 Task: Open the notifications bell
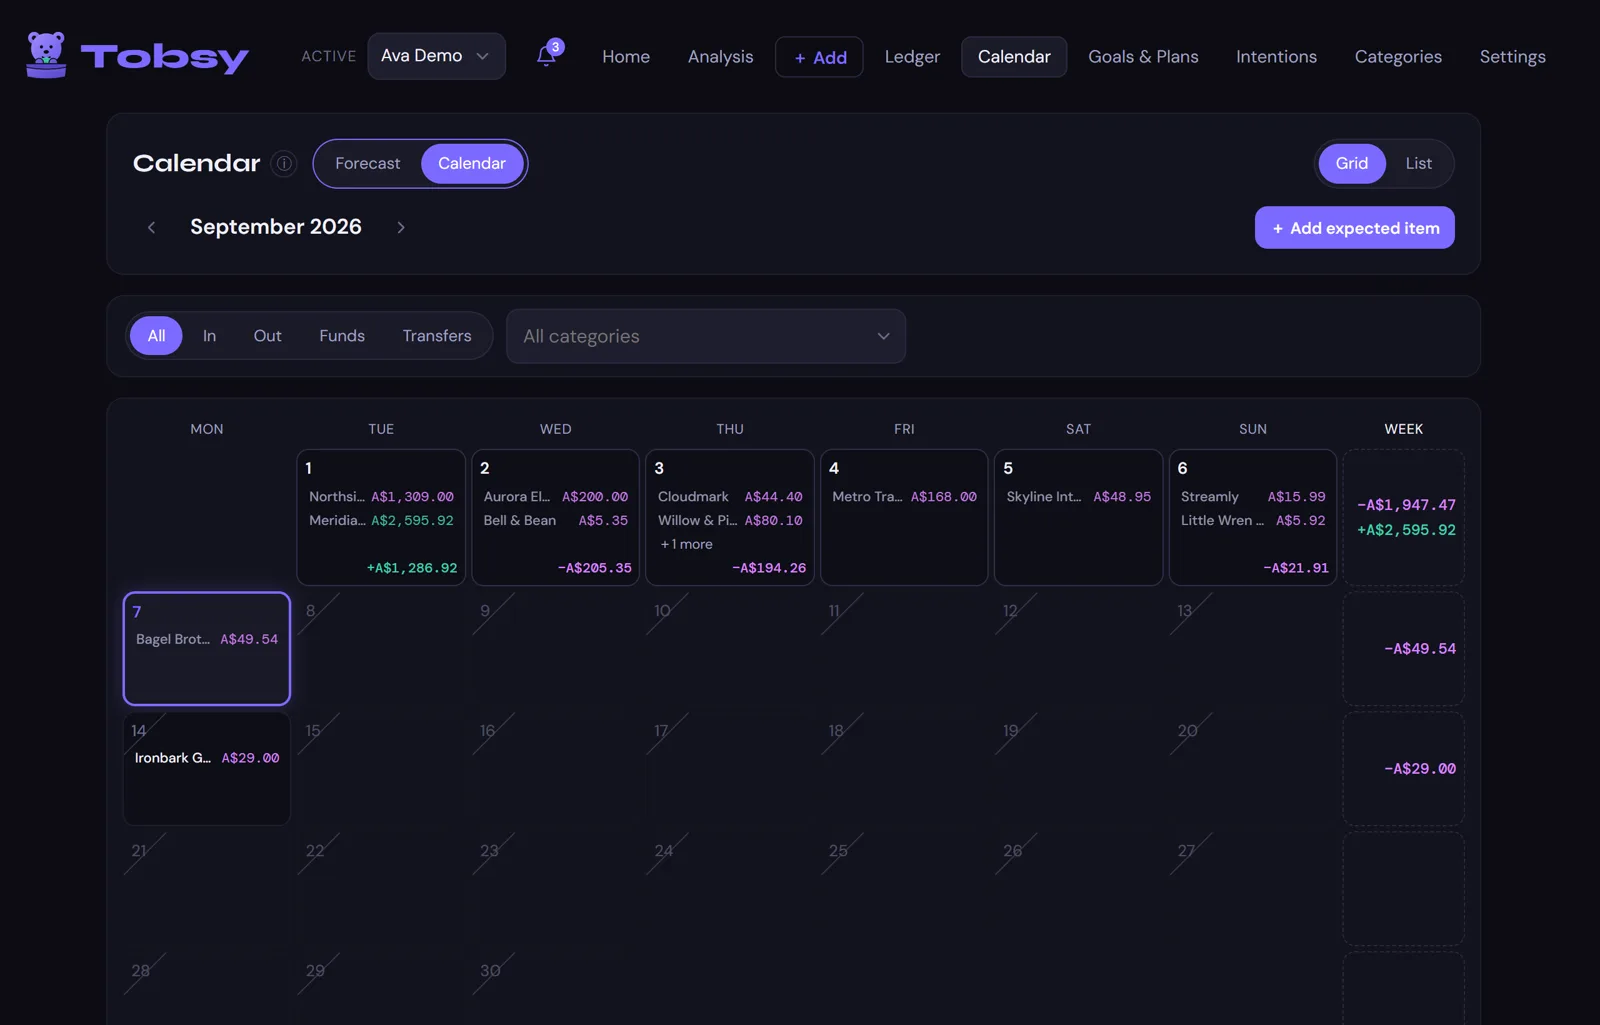pyautogui.click(x=546, y=56)
